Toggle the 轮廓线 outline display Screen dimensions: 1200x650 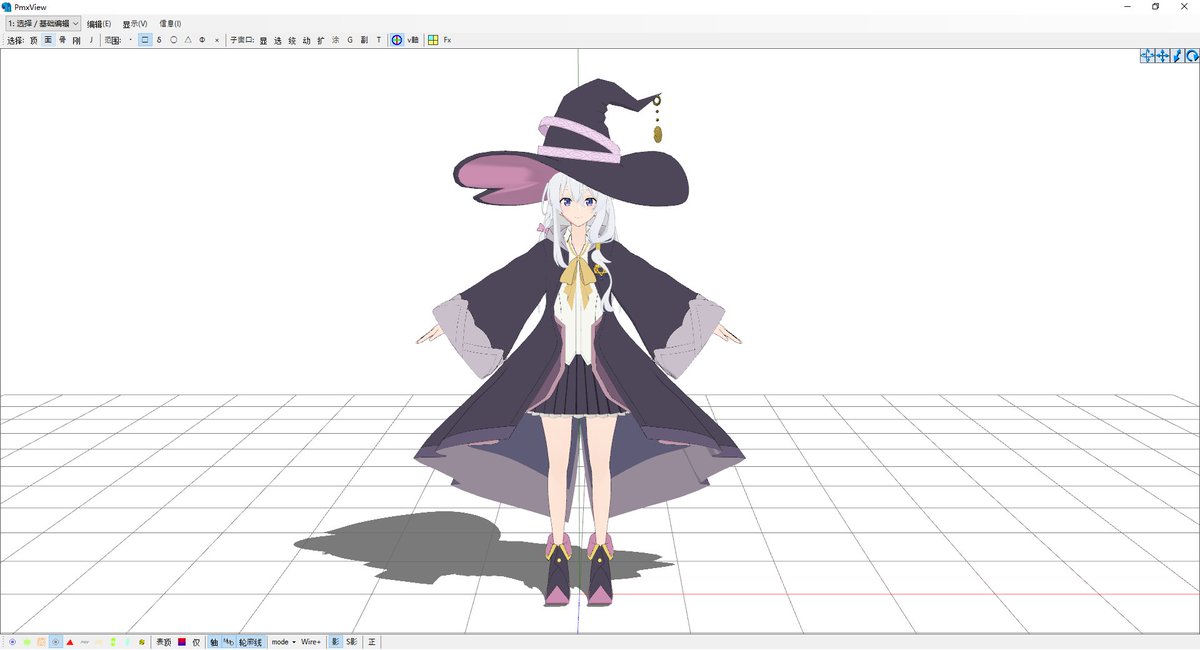pyautogui.click(x=251, y=642)
